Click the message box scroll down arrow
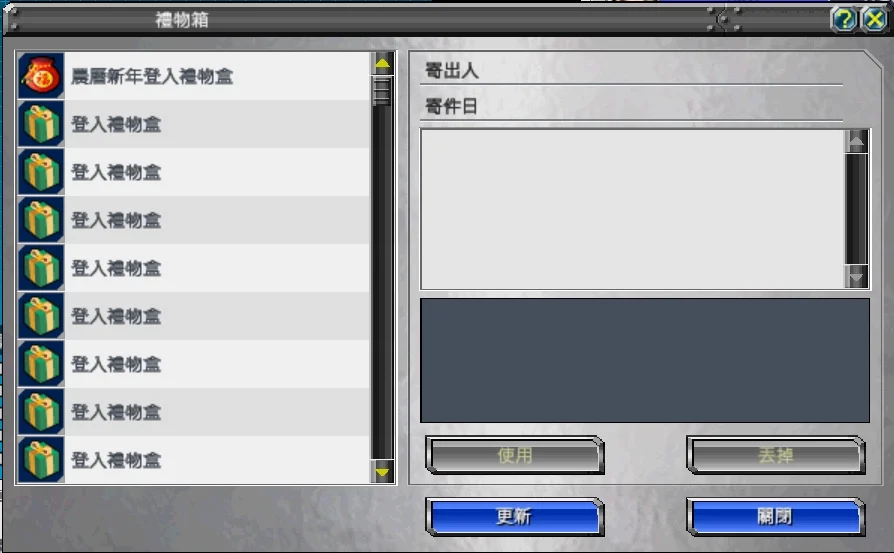Screen dimensions: 894x553 856,276
